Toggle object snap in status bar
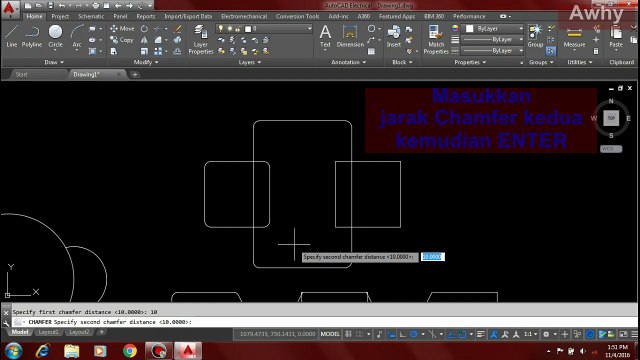Screen dimensions: 640x360 tap(462, 334)
